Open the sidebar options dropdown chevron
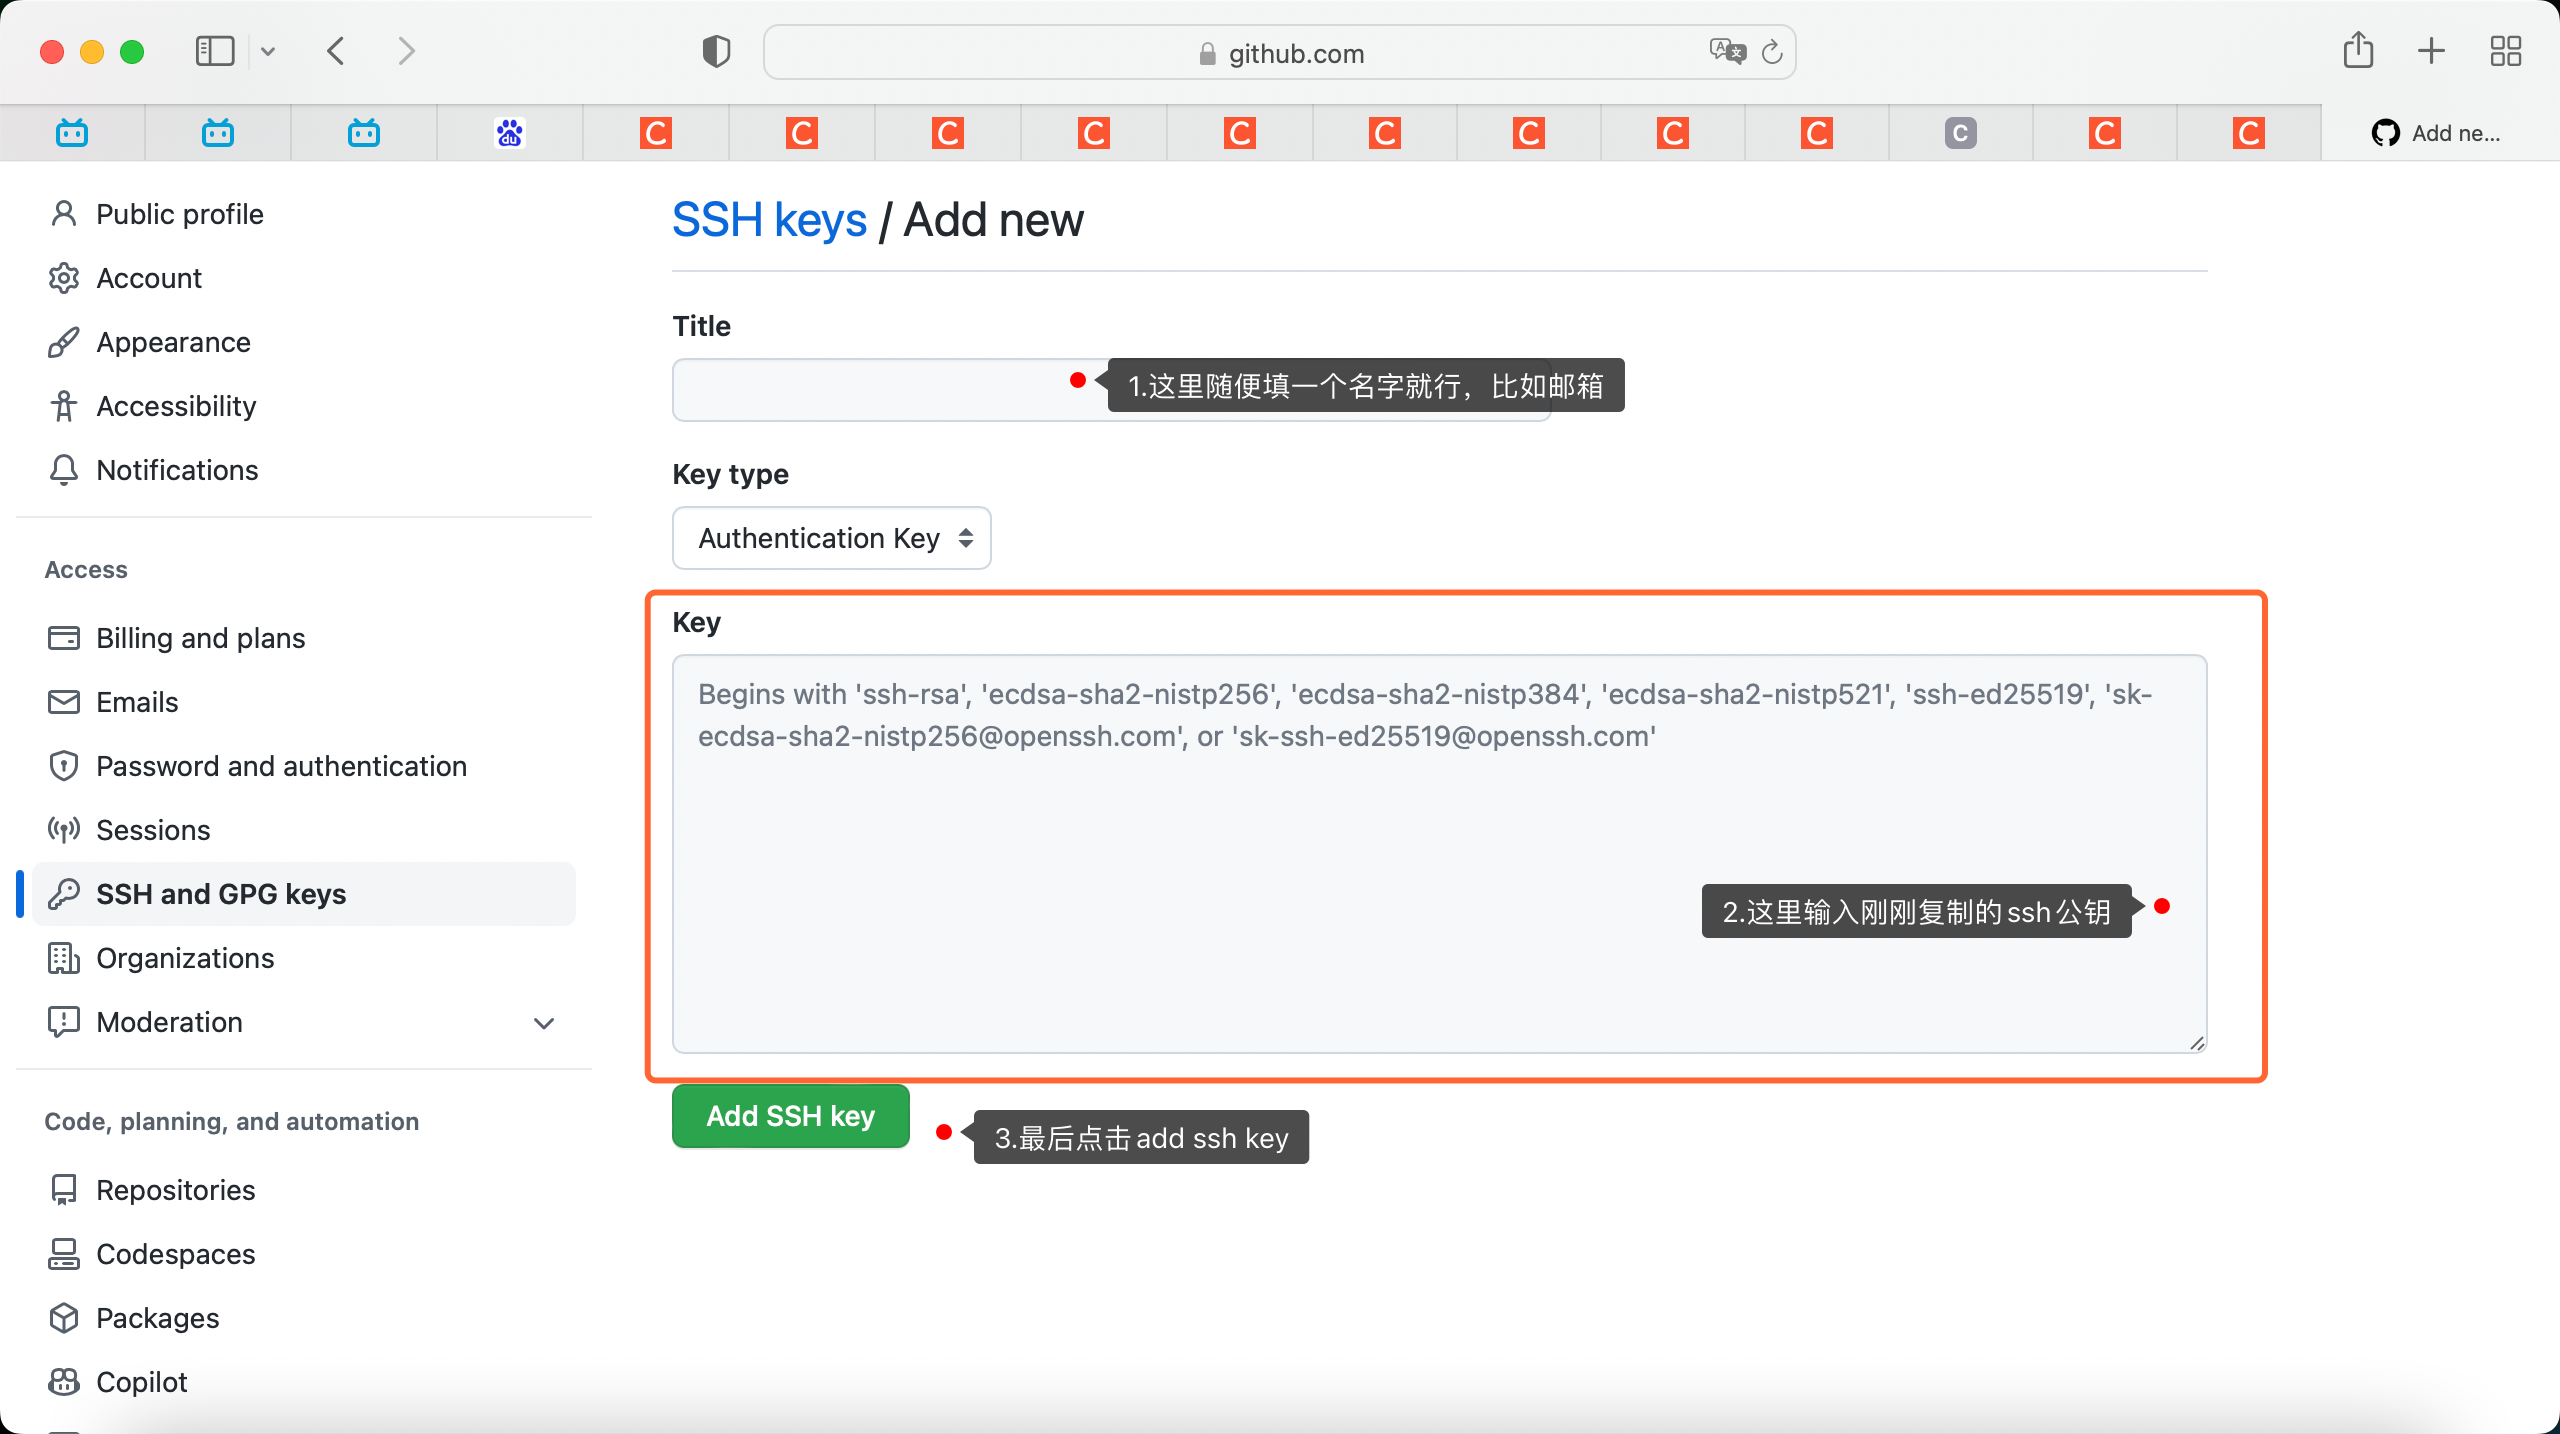2560x1434 pixels. (x=268, y=51)
